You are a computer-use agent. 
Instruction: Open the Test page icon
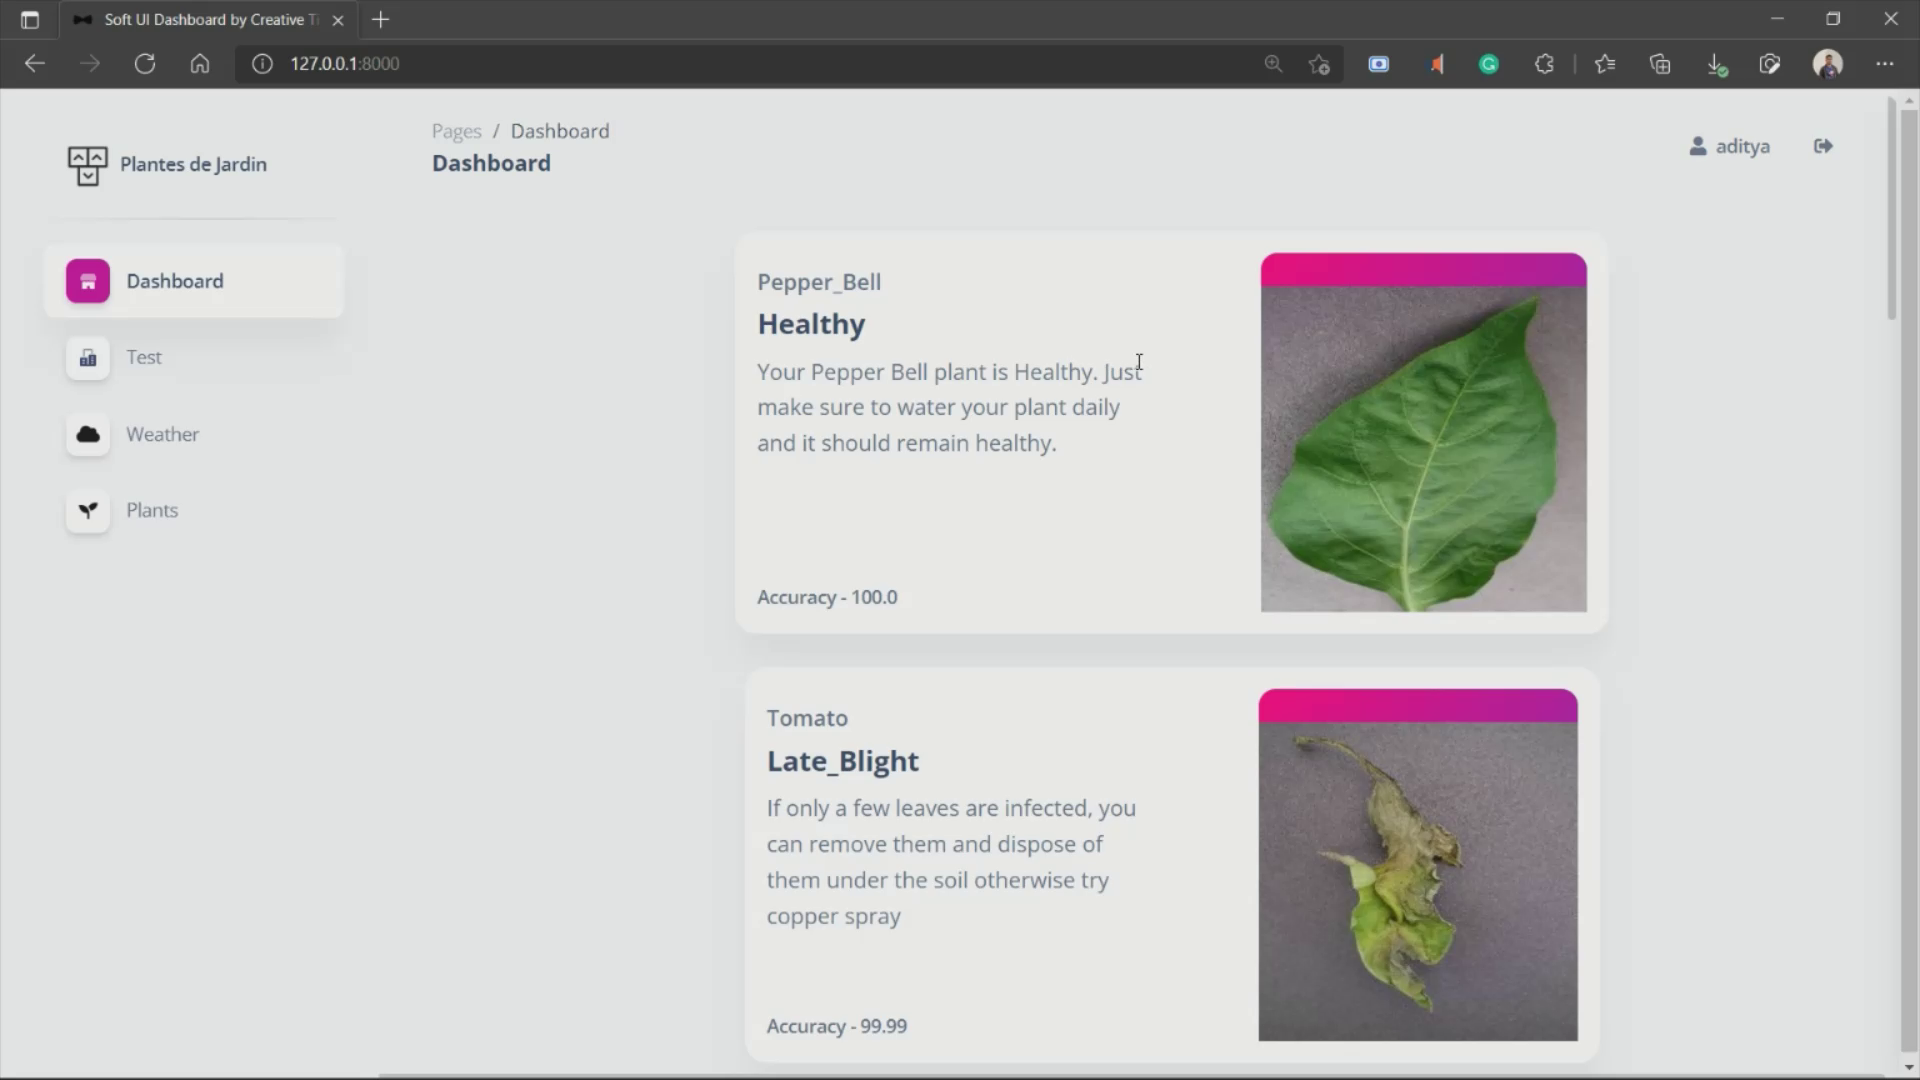(x=88, y=358)
